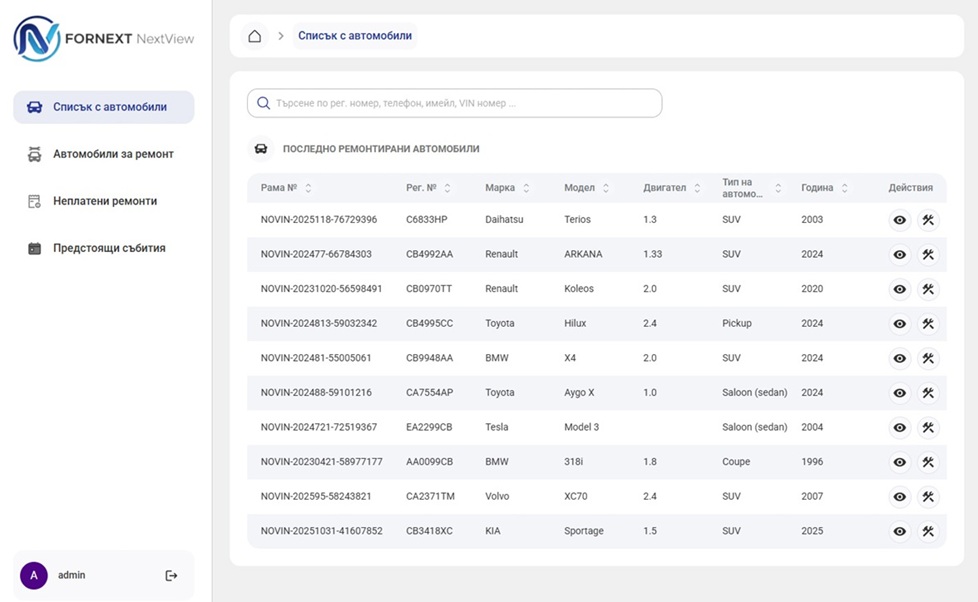Open repair tools for Toyota Aygo X
This screenshot has height=602, width=978.
(928, 393)
